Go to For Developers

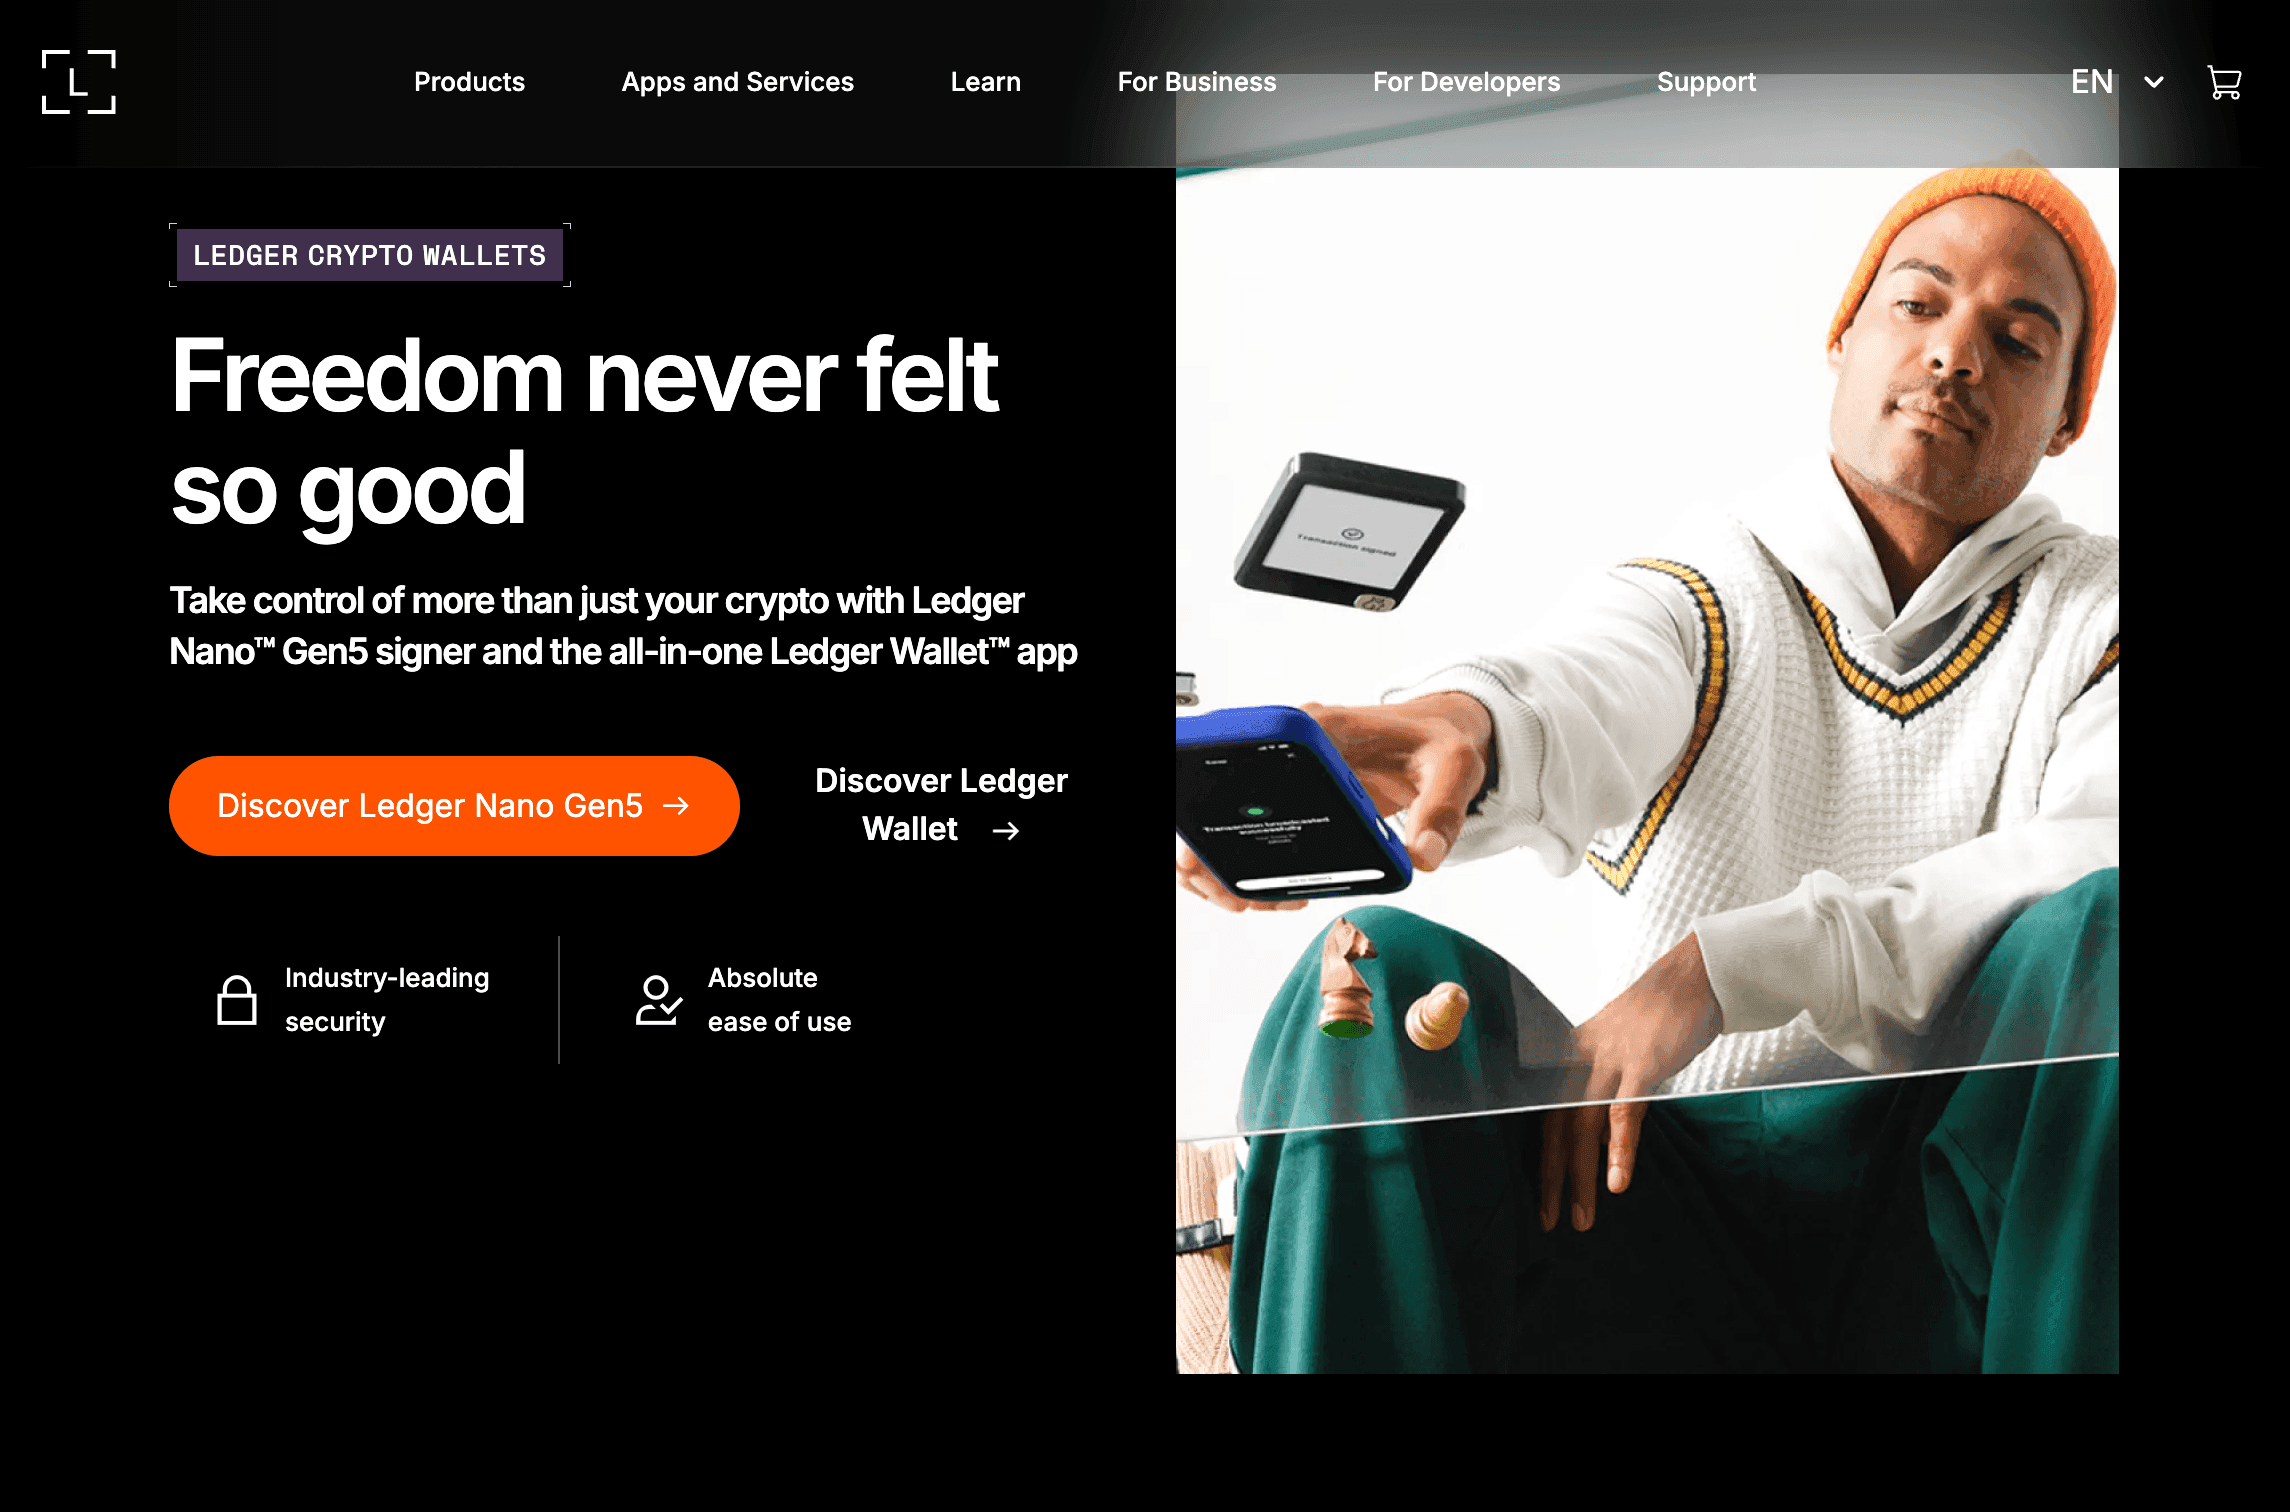(x=1467, y=82)
